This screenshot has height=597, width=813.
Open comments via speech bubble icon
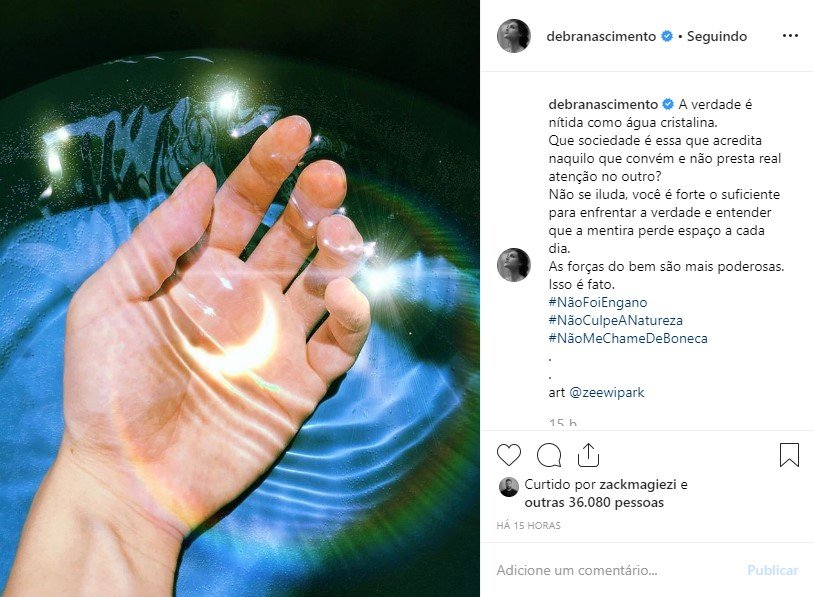(x=549, y=455)
